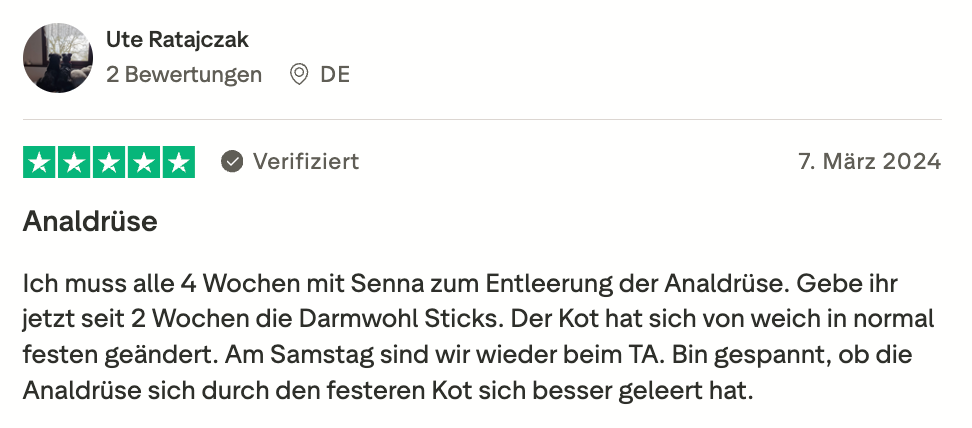The image size is (972, 428).
Task: Click the verified checkmark badge icon
Action: (x=232, y=161)
